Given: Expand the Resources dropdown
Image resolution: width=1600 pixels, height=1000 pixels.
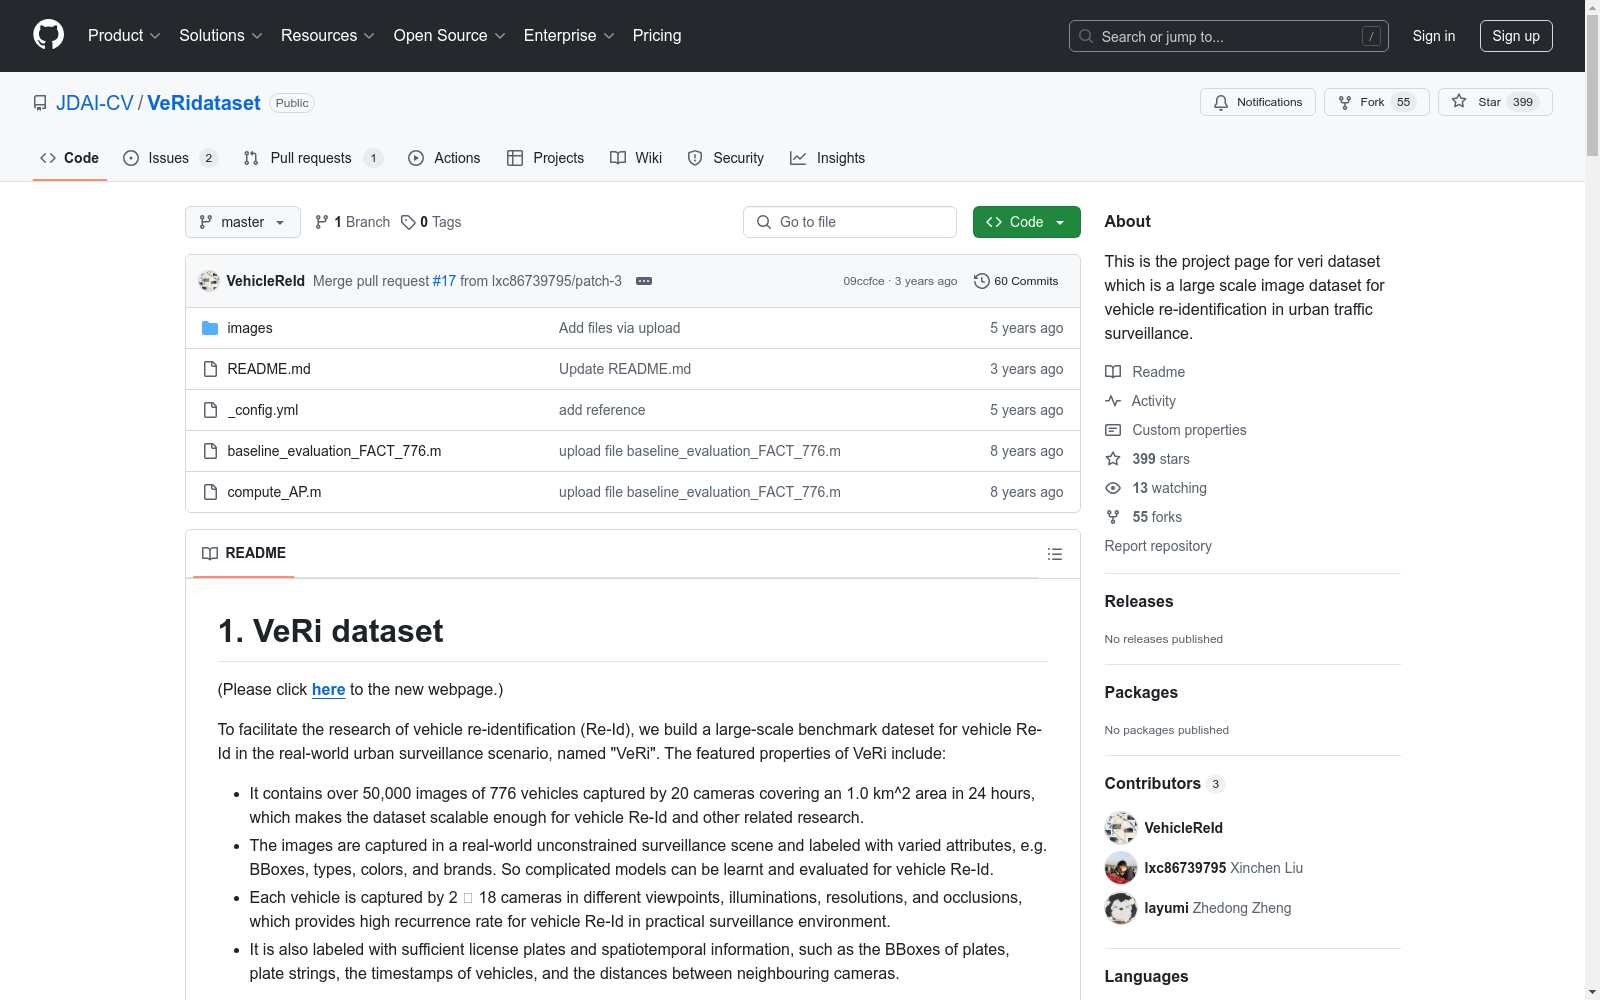Looking at the screenshot, I should [x=327, y=35].
